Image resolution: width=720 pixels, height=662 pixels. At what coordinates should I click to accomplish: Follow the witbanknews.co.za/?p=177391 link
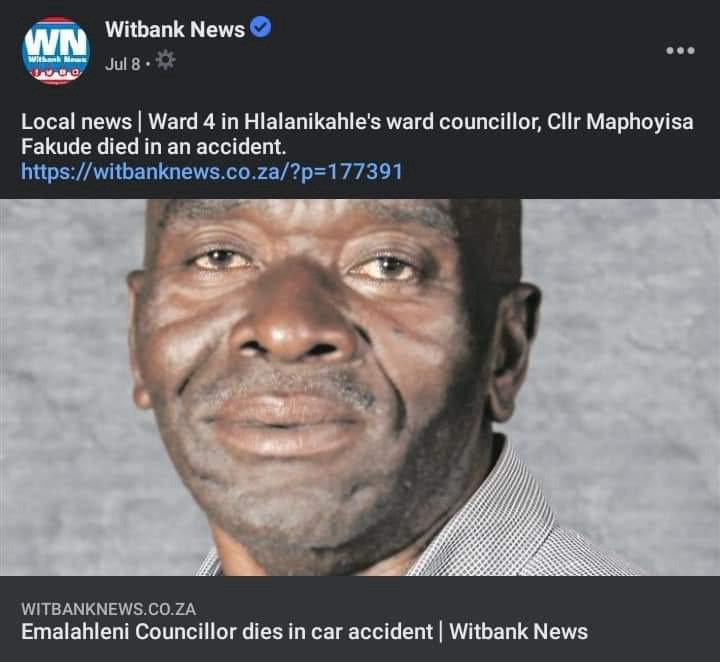pos(212,172)
